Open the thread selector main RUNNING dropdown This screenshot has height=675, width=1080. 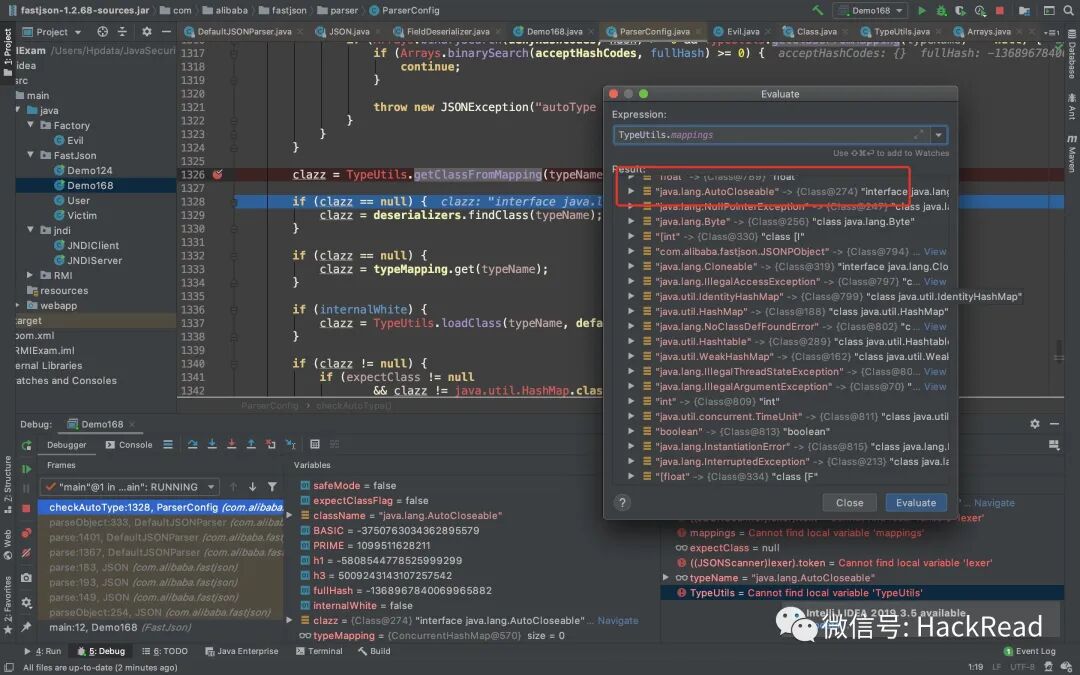[129, 486]
